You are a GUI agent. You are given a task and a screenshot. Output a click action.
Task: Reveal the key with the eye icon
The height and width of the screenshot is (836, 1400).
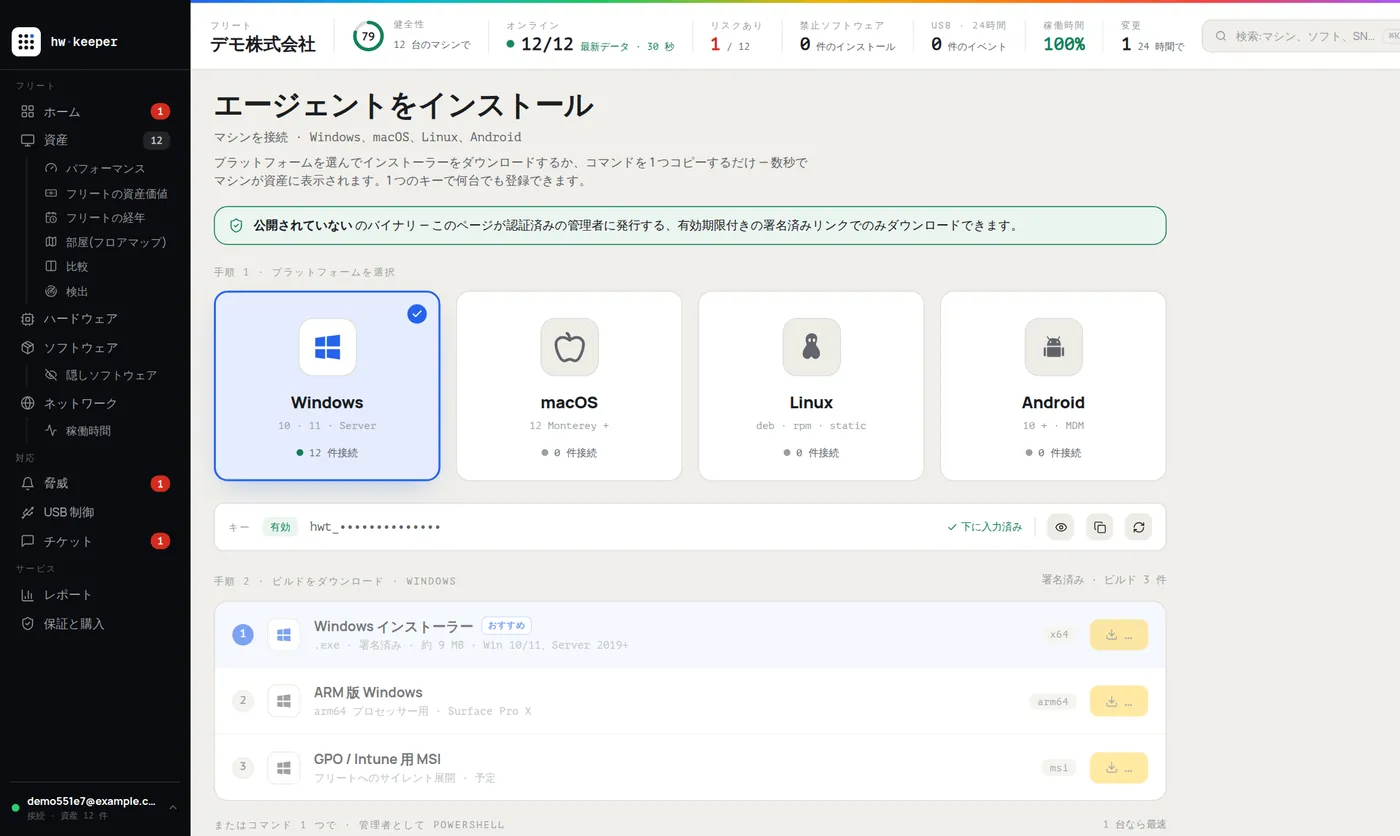tap(1060, 527)
